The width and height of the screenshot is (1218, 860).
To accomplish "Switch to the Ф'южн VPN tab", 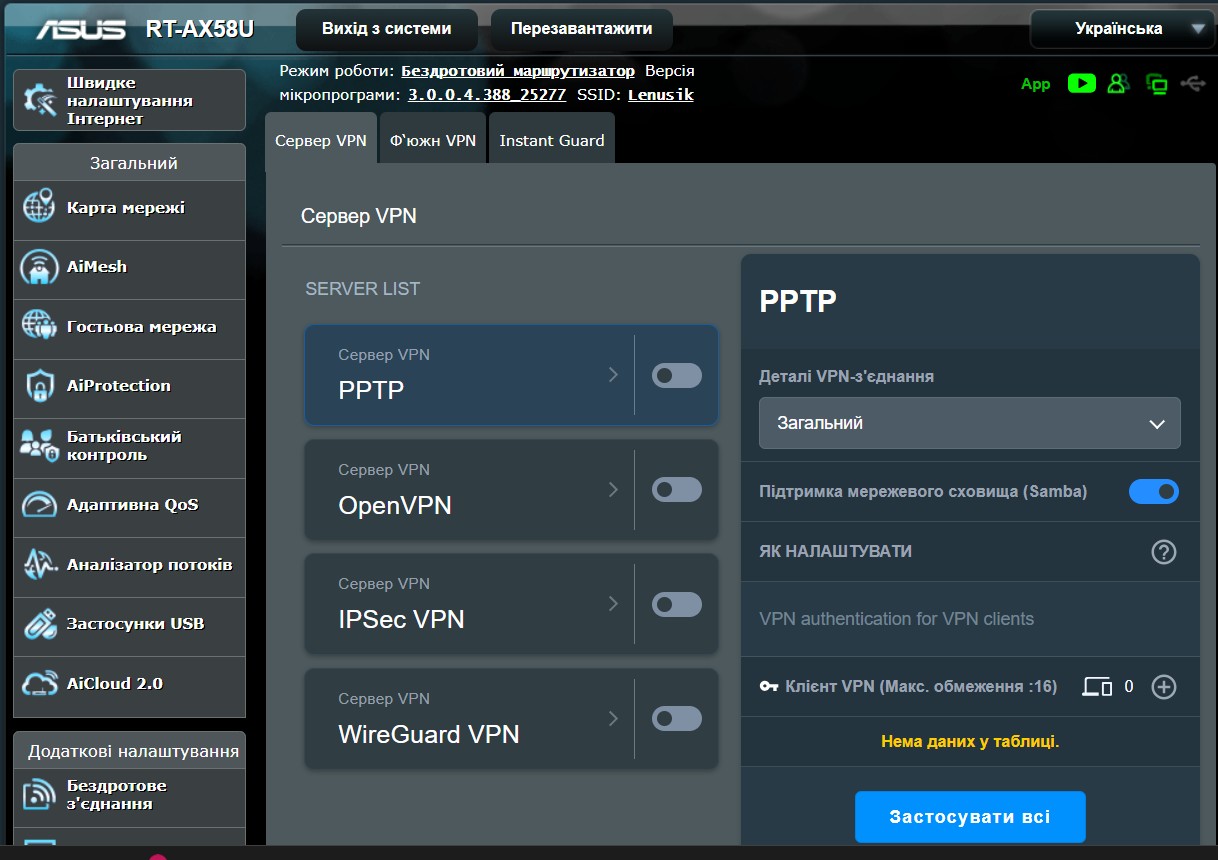I will click(433, 141).
